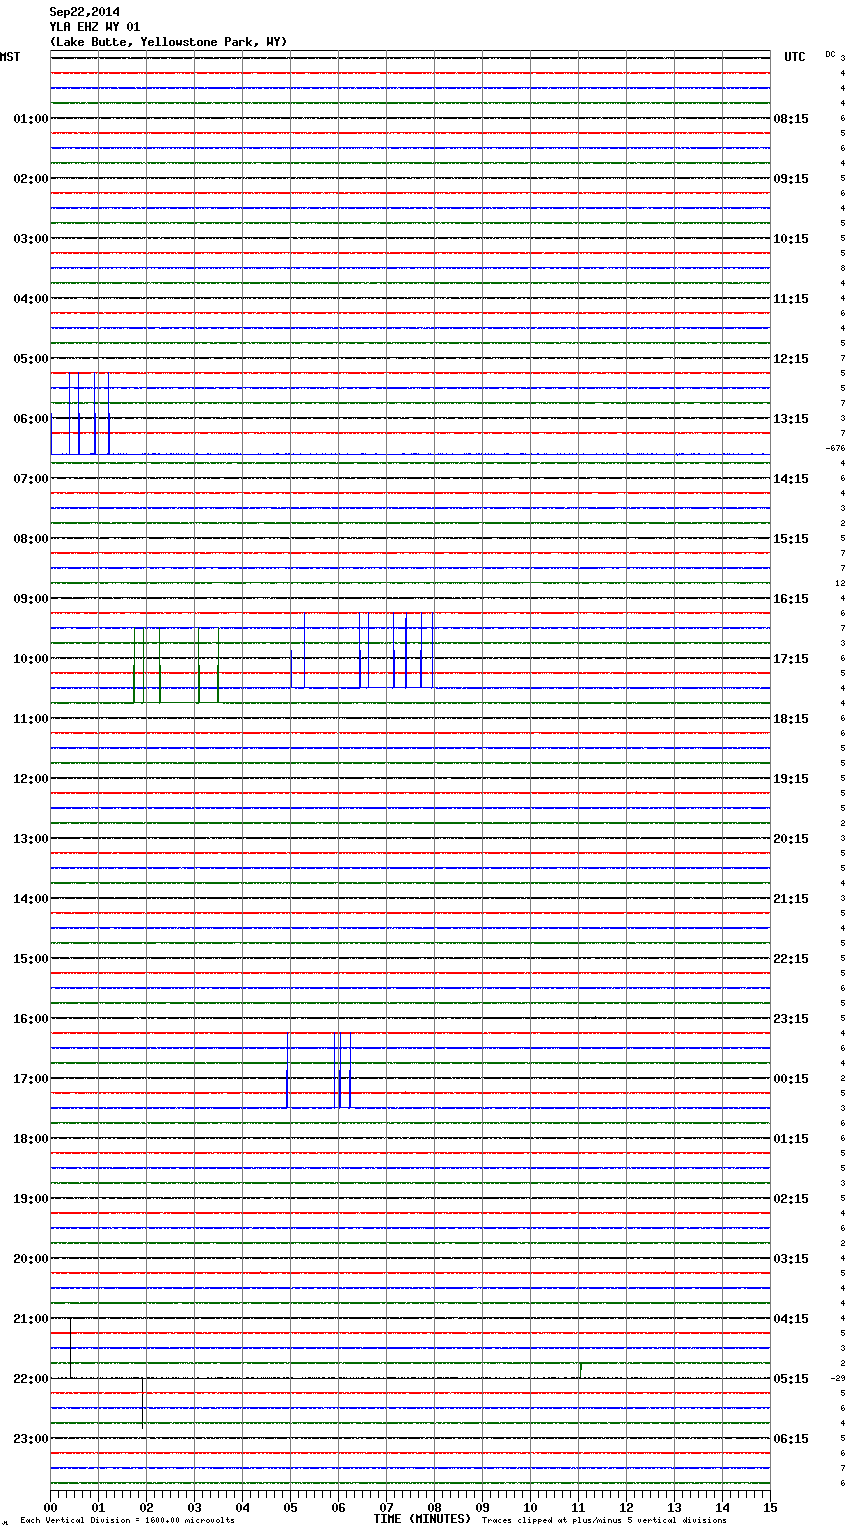Screen dimensions: 850x1534
Task: Select the 07:00 MST time label
Action: (x=31, y=479)
